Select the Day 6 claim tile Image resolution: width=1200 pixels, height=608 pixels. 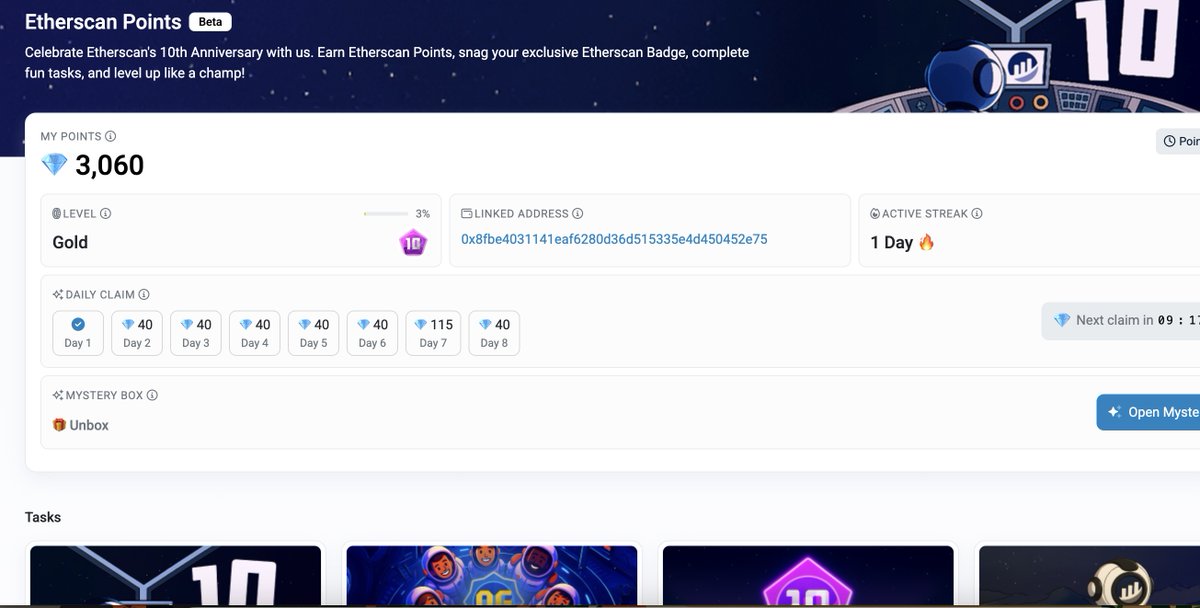click(x=373, y=333)
